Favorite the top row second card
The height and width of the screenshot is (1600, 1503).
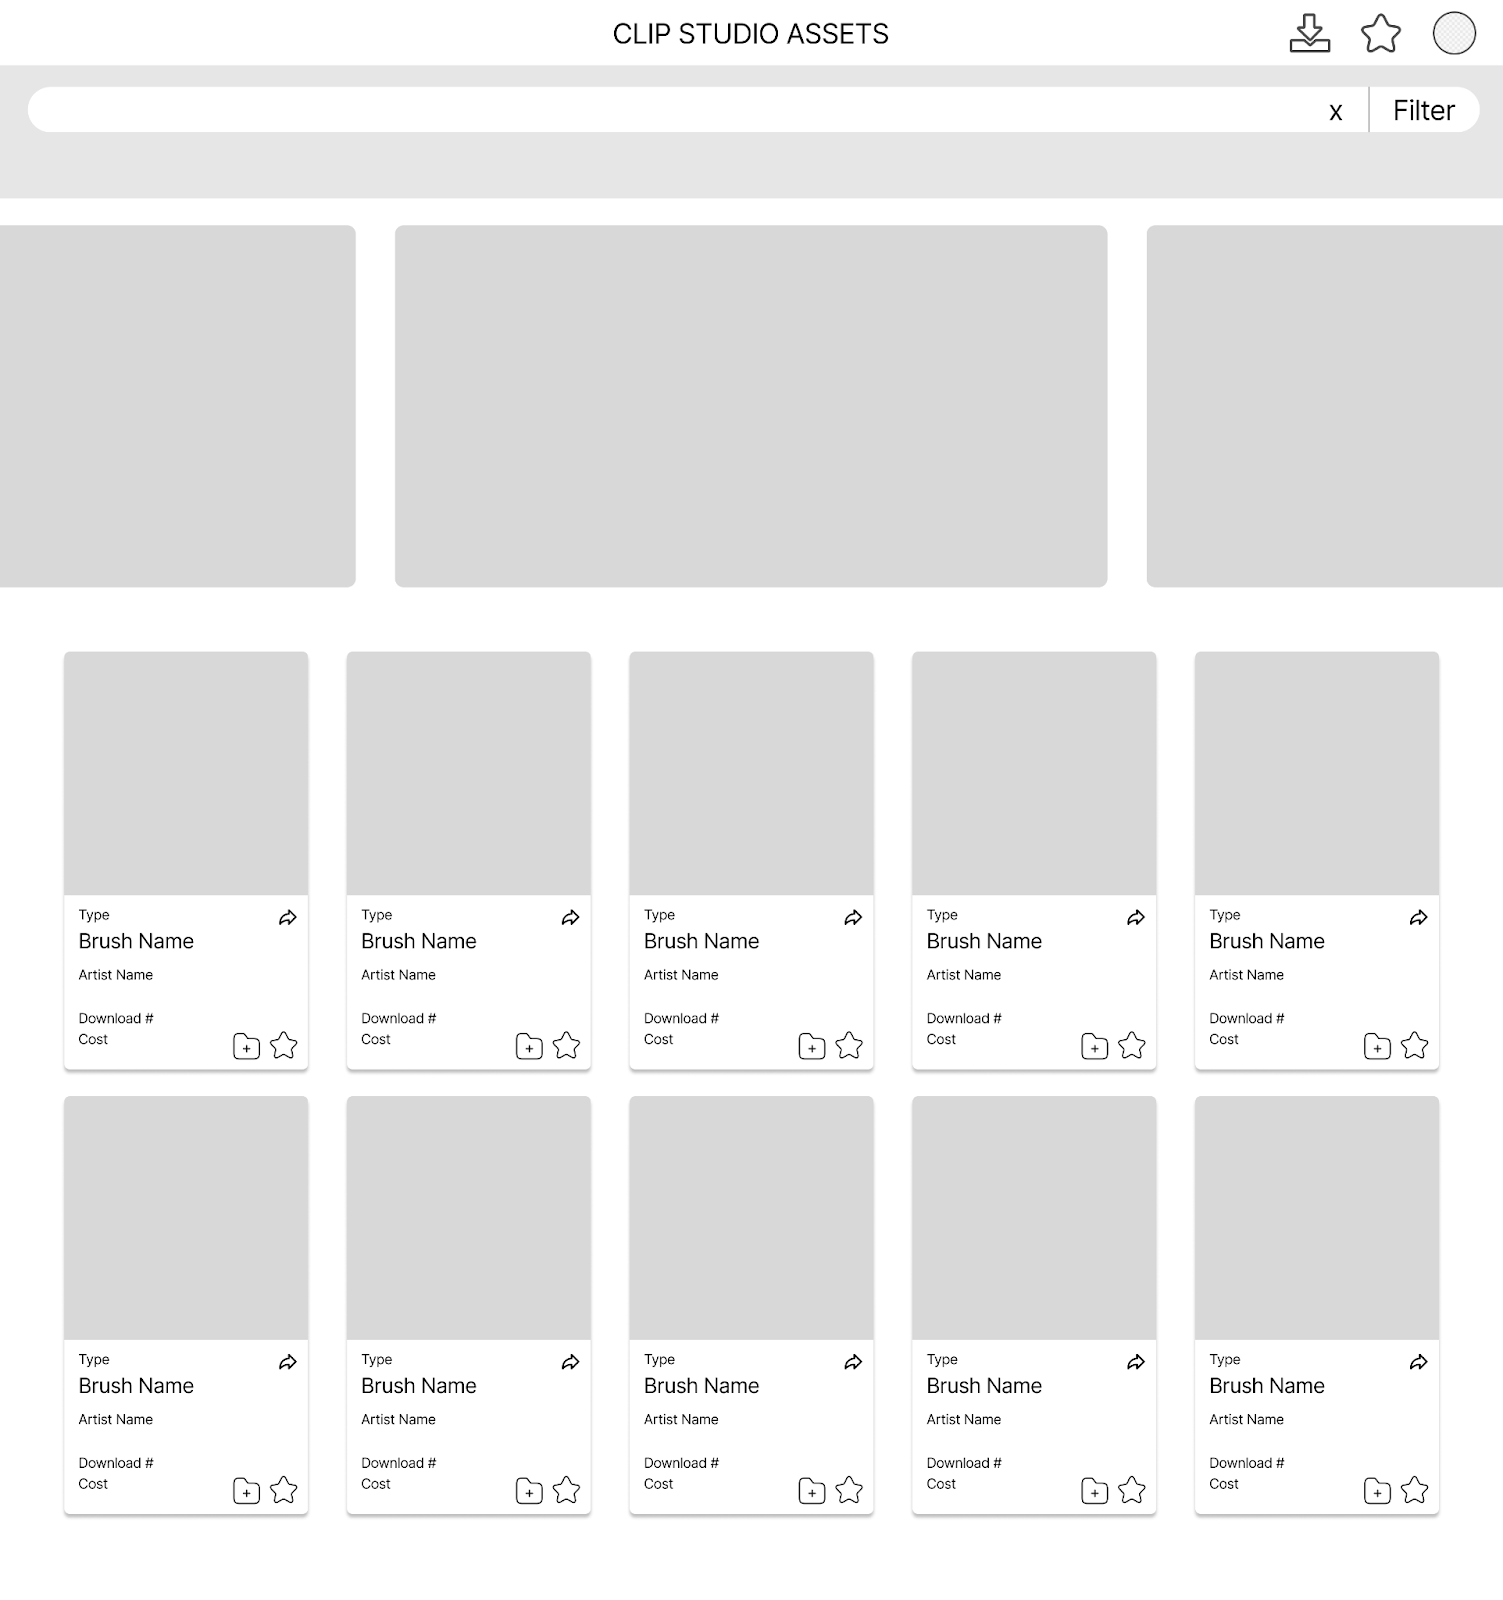(566, 1045)
